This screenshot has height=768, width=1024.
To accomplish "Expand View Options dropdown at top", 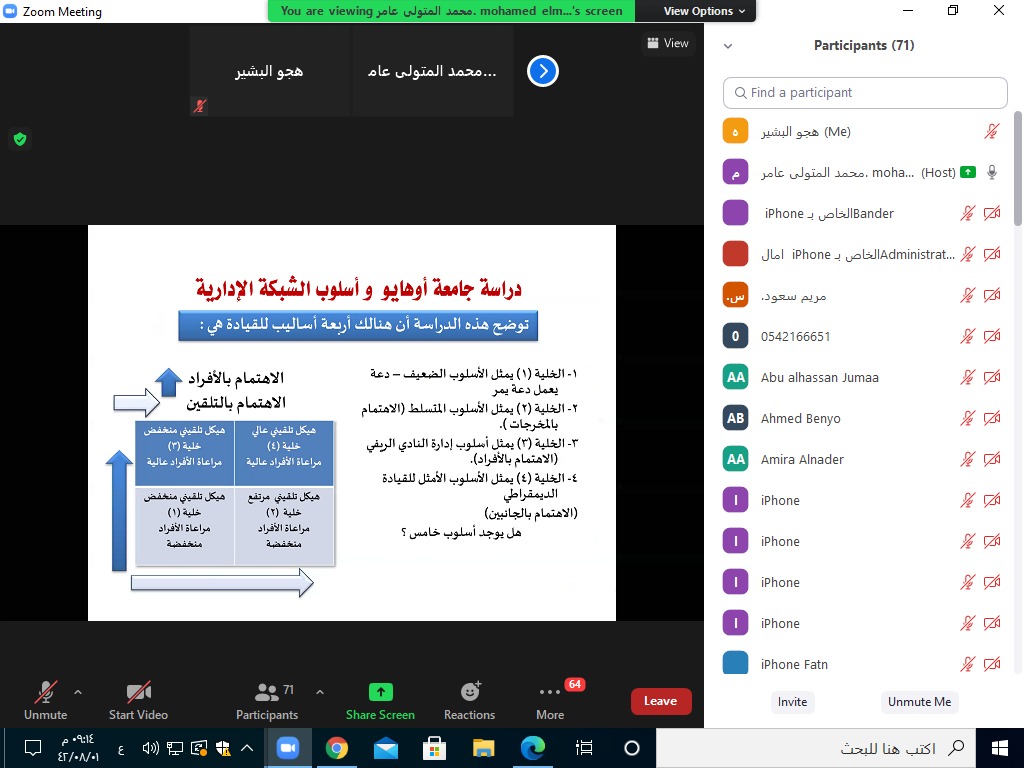I will [x=705, y=11].
